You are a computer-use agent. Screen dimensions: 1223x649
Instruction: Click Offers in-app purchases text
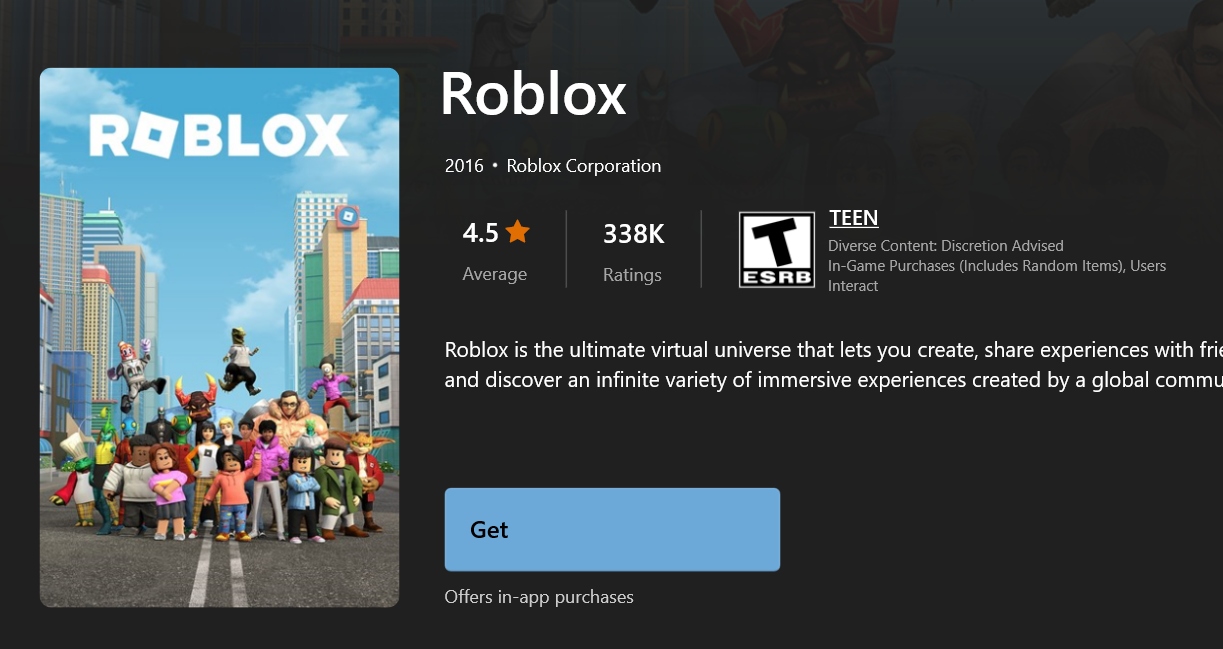(x=539, y=596)
